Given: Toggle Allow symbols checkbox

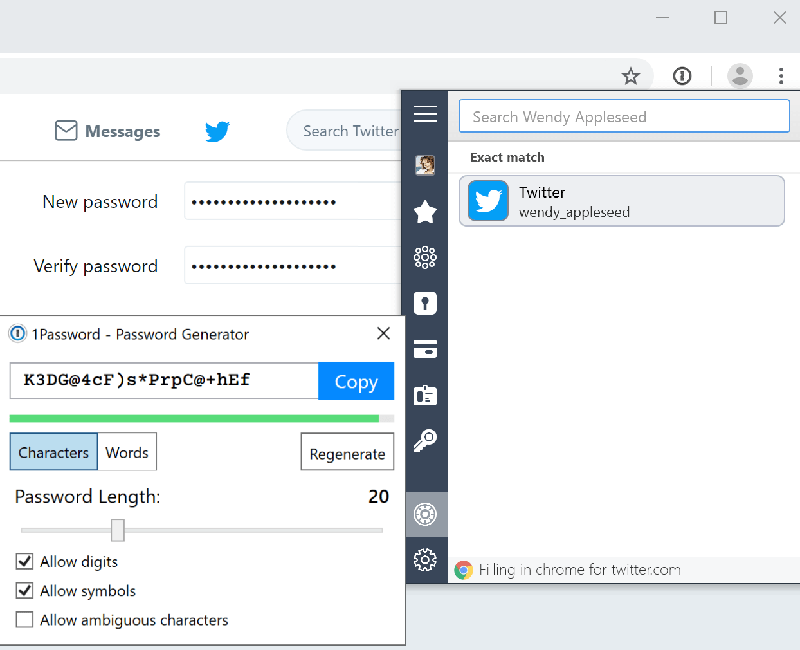Looking at the screenshot, I should (24, 591).
